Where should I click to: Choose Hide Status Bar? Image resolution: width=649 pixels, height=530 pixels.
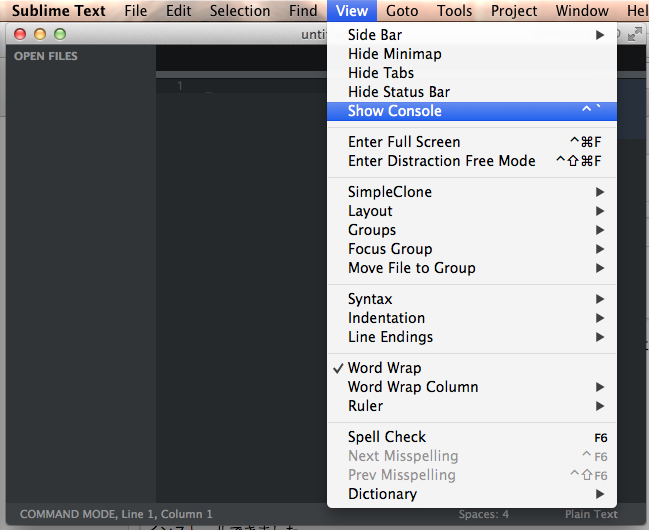472,92
